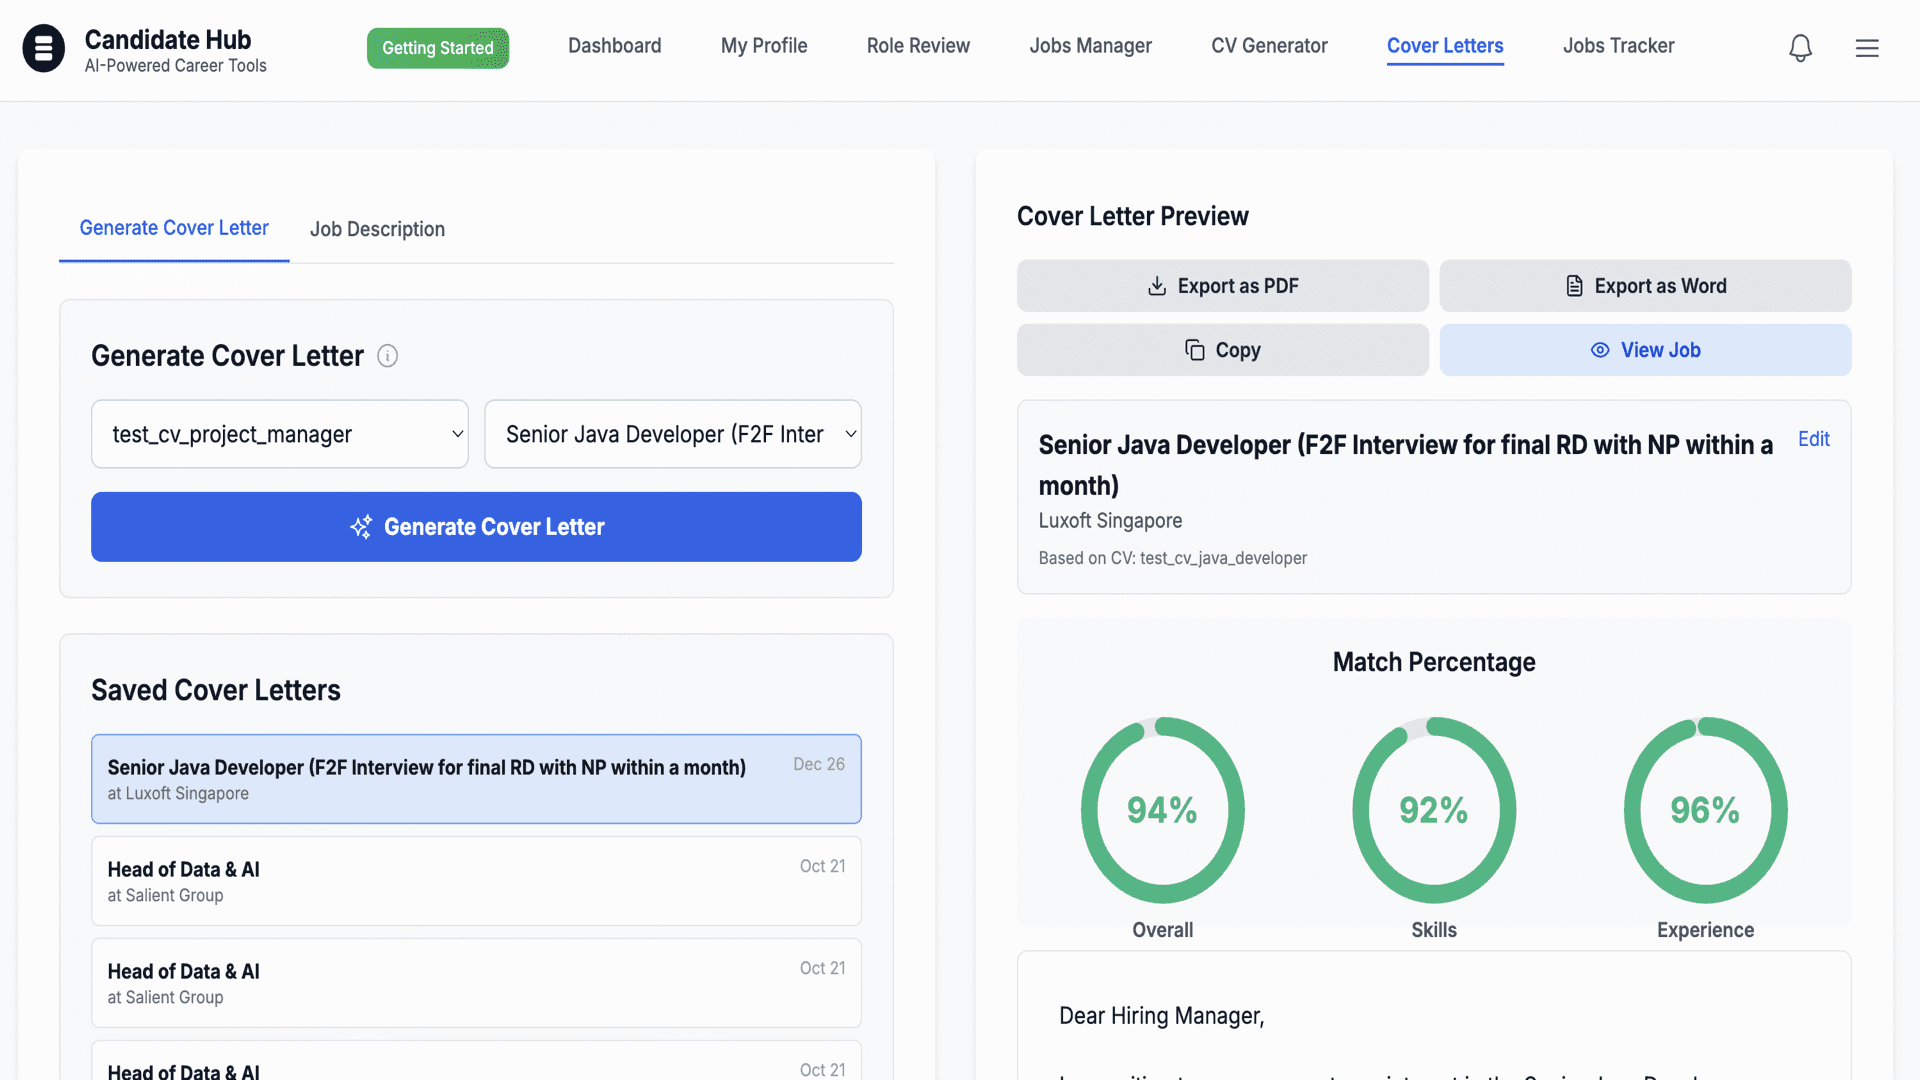
Task: Click the info icon beside Generate Cover Letter
Action: tap(388, 356)
